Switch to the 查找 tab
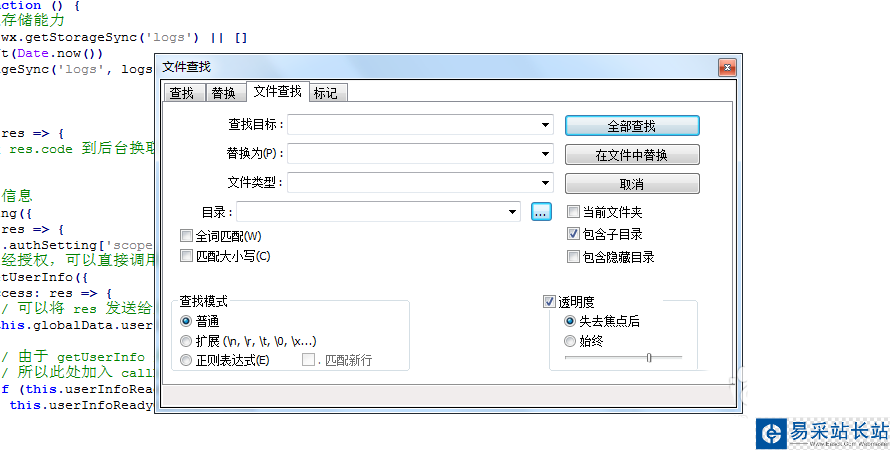Screen dimensions: 890x450 pyautogui.click(x=181, y=93)
